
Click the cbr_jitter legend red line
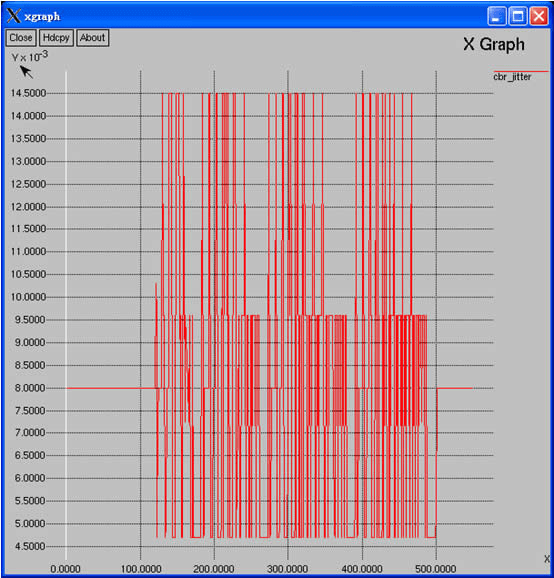(521, 71)
